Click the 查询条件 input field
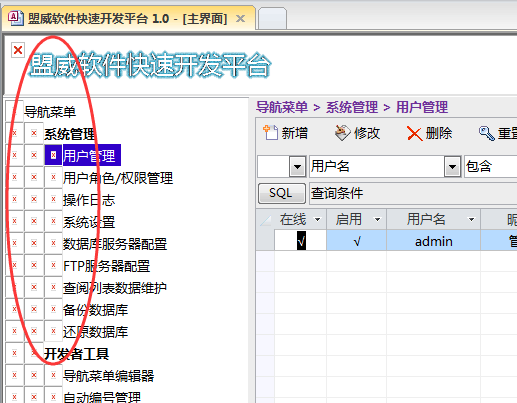The height and width of the screenshot is (403, 517). [413, 193]
